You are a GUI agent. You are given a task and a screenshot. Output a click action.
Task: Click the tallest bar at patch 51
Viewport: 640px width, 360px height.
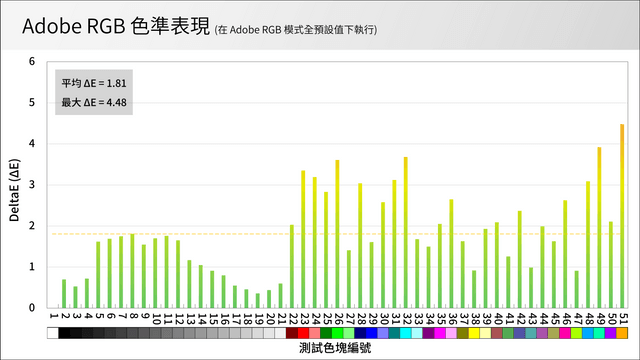coord(622,216)
